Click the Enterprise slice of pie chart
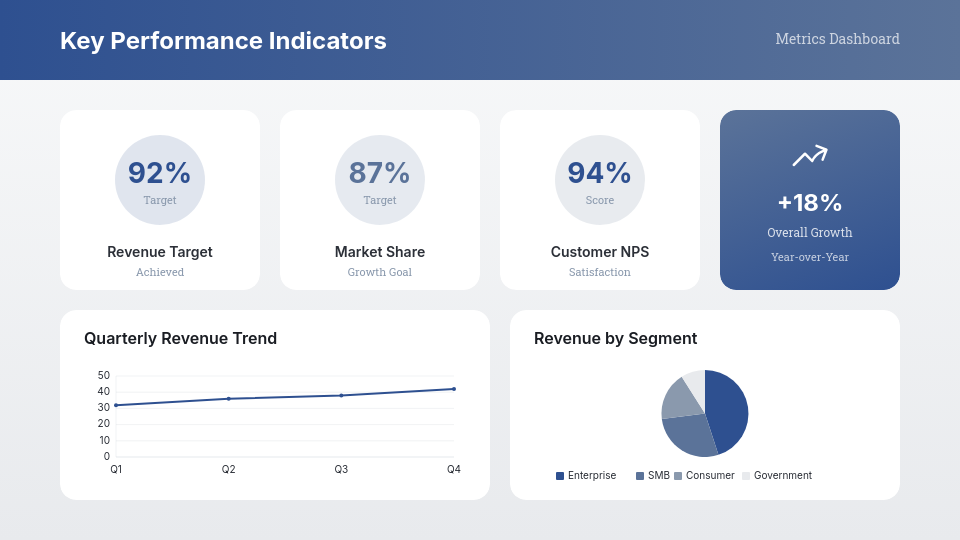The image size is (960, 540). pos(729,410)
